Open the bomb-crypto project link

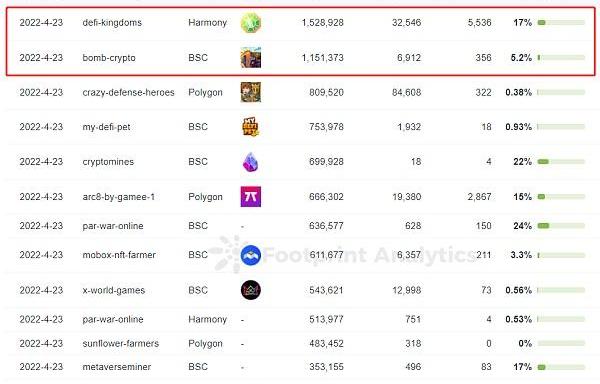109,58
